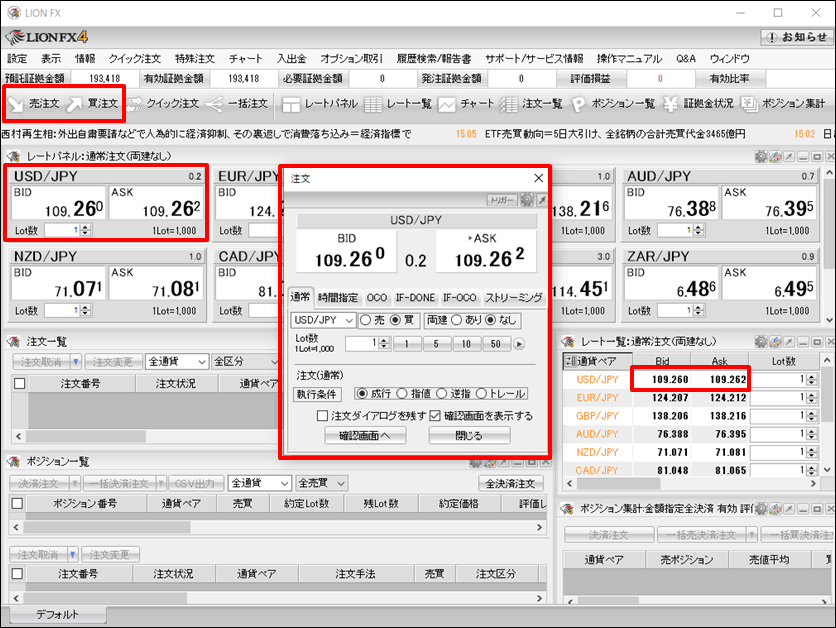Set lot size with the 50 button
836x628 pixels.
click(x=495, y=344)
